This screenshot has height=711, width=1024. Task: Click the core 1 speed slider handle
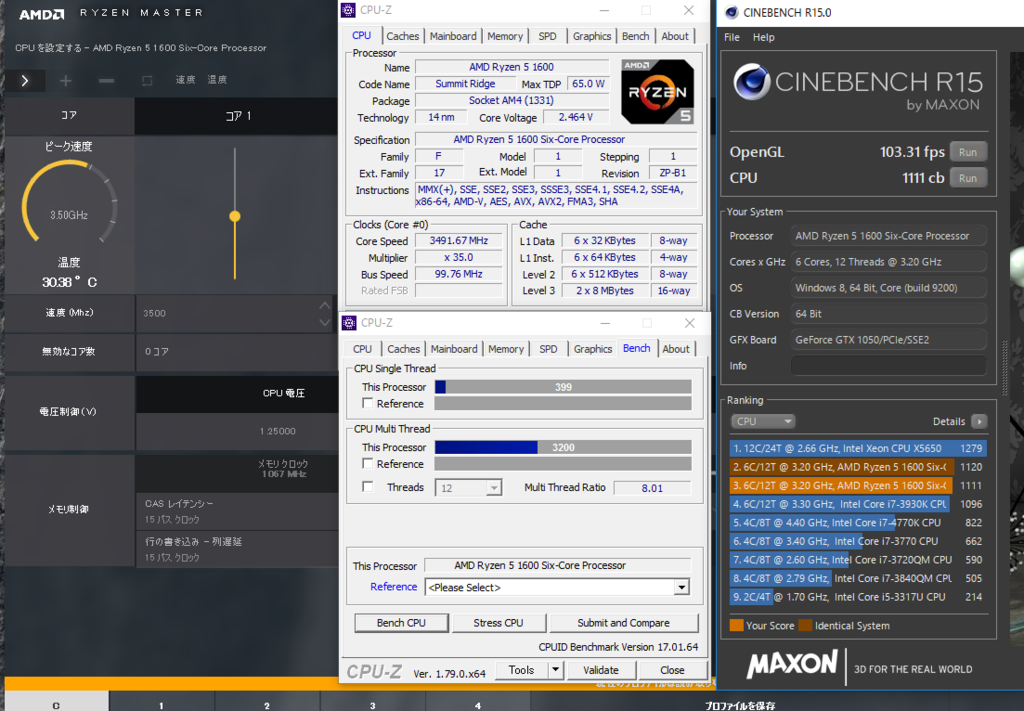point(235,216)
